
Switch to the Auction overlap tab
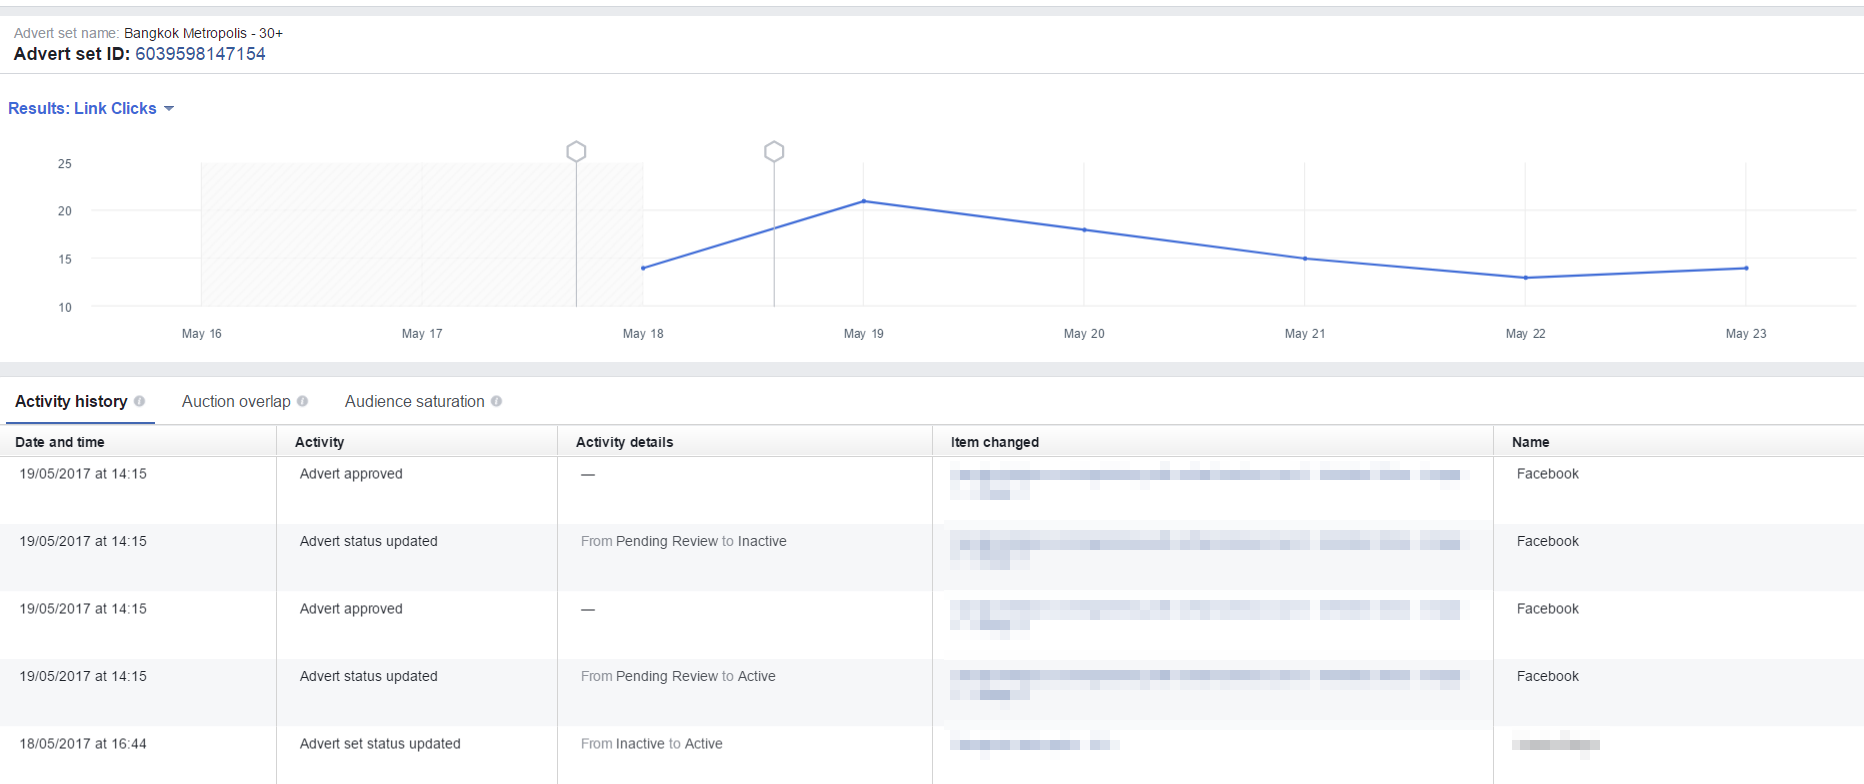pyautogui.click(x=236, y=401)
